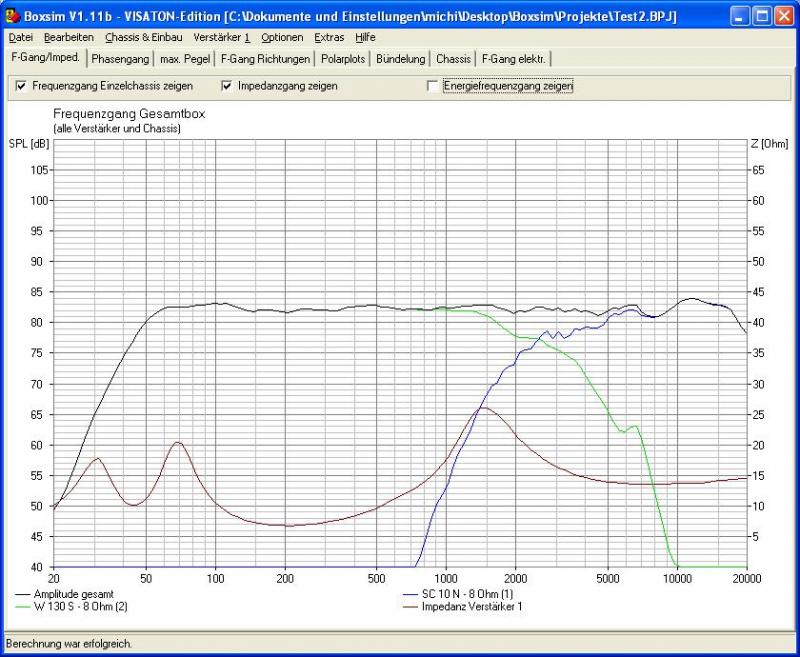Open the Chassis & Einbau menu
800x657 pixels.
click(x=144, y=37)
